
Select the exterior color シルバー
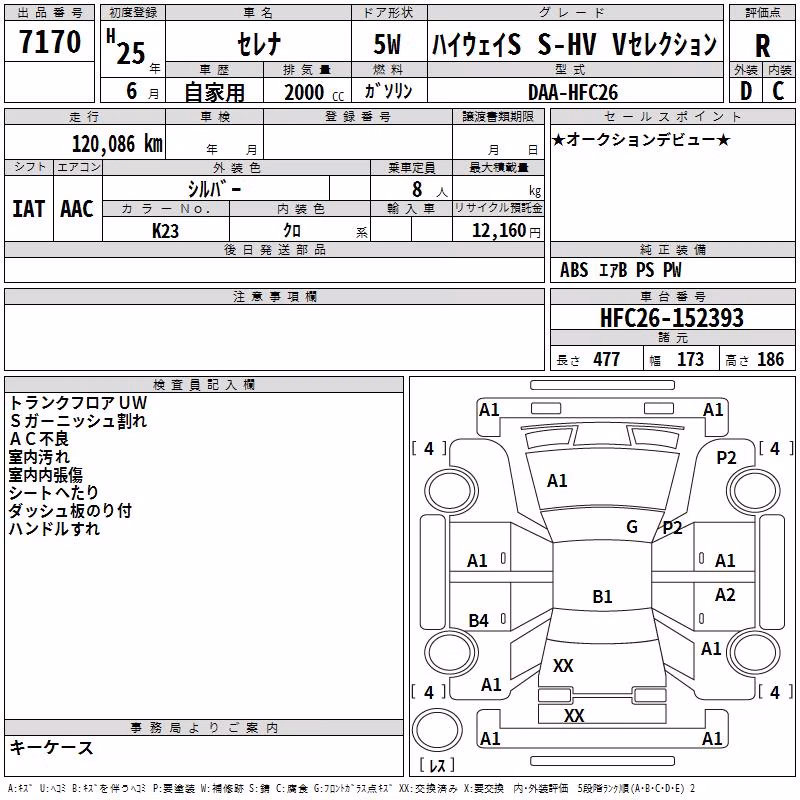tap(215, 189)
